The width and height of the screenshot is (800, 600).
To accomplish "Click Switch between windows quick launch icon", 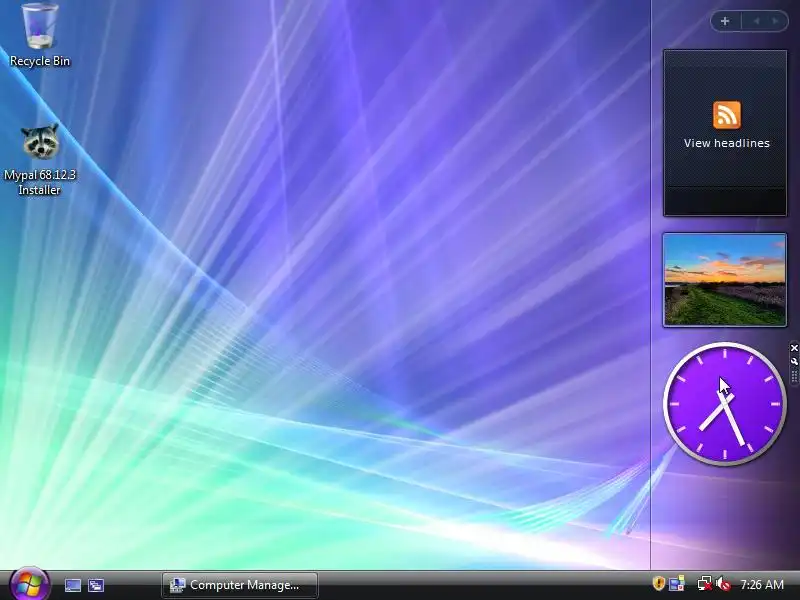I will tap(96, 585).
